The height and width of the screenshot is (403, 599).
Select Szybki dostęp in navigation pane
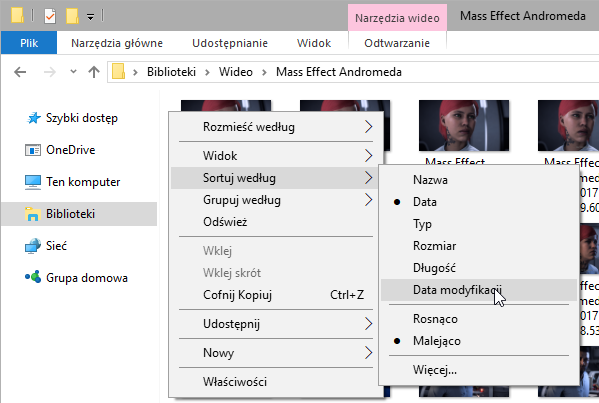point(82,118)
